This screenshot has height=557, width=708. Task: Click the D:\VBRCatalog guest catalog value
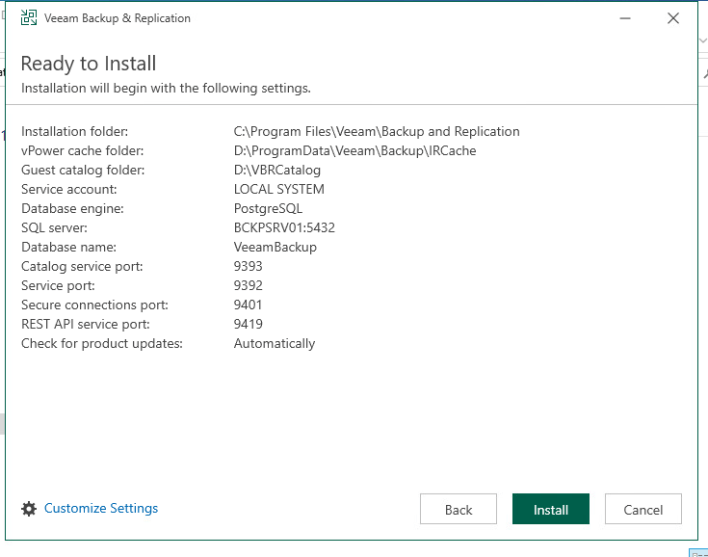(277, 170)
